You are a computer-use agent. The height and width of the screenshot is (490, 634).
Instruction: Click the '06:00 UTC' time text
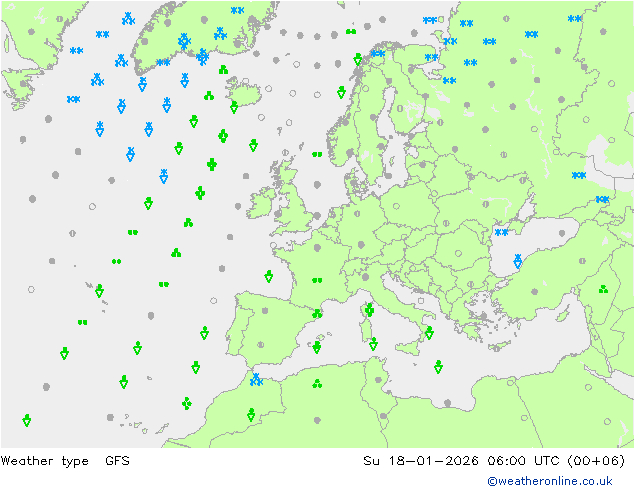coord(524,460)
